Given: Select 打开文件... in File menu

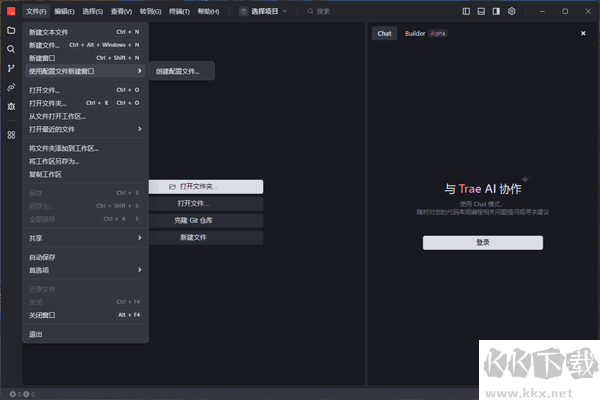Looking at the screenshot, I should click(x=85, y=90).
